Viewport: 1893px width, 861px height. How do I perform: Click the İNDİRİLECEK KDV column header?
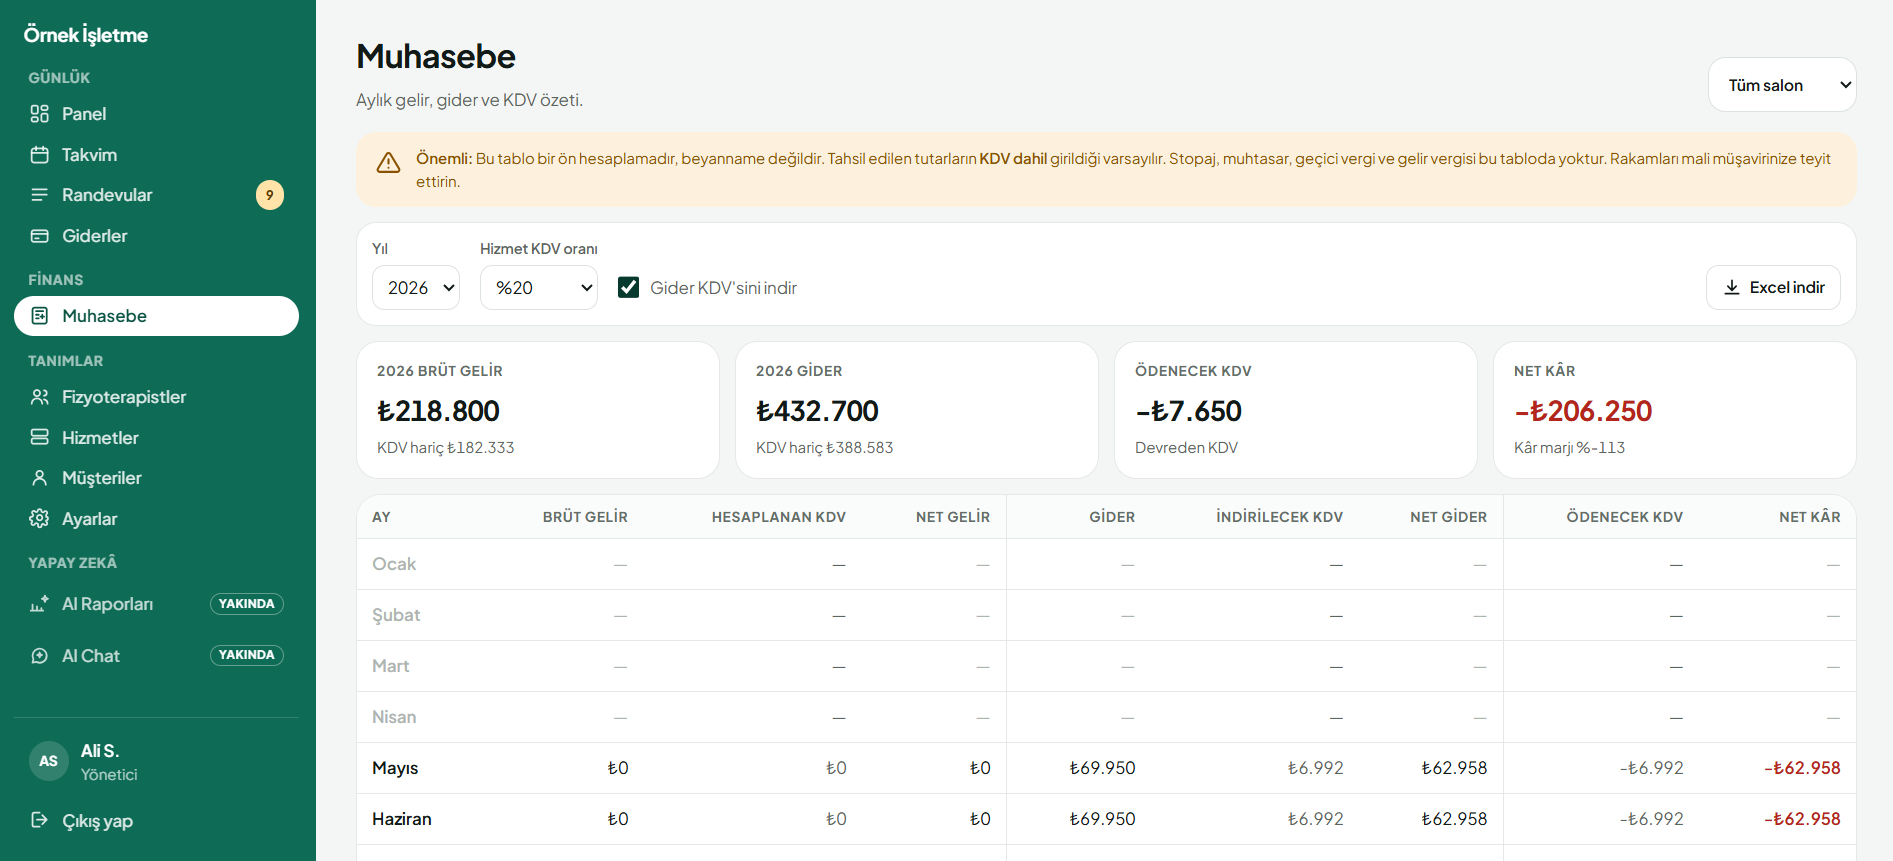(1279, 517)
